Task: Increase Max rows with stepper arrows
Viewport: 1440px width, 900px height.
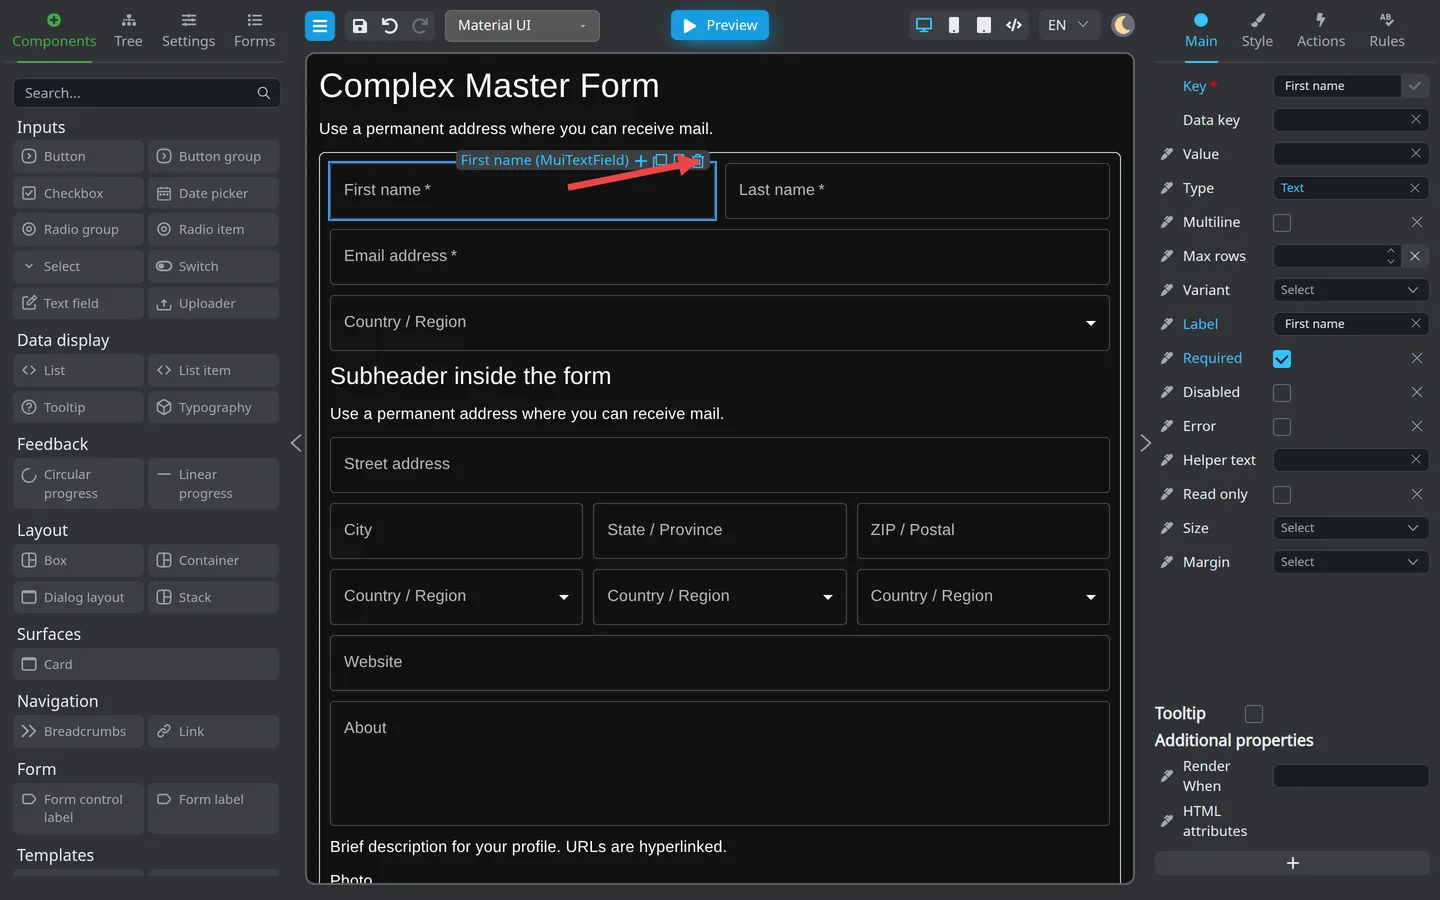Action: point(1390,251)
